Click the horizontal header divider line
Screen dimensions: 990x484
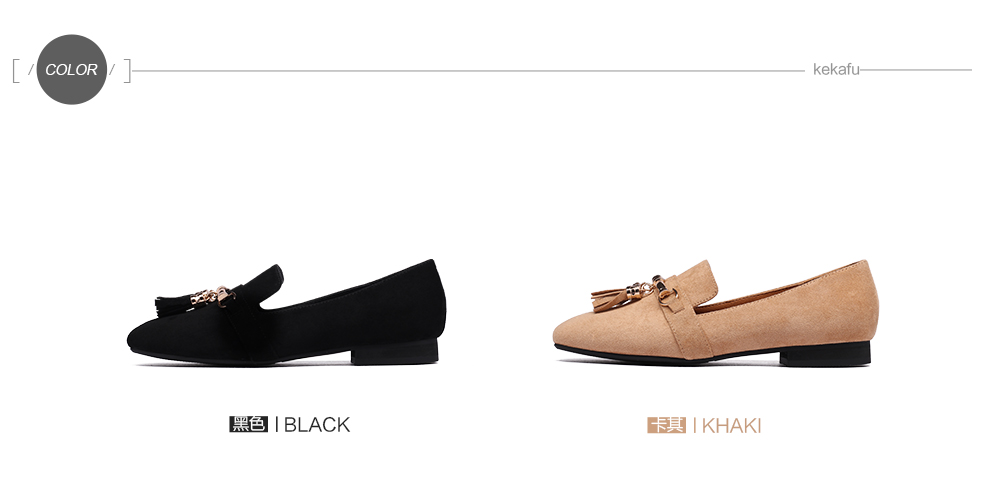click(x=468, y=71)
